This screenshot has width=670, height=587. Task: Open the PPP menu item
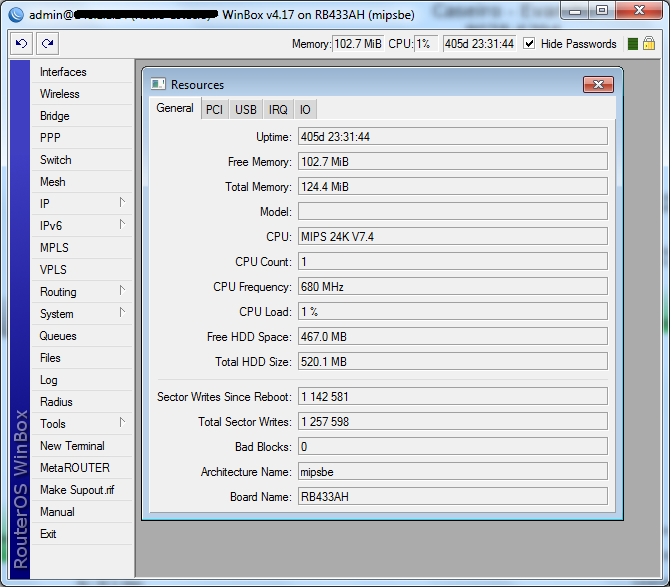[x=82, y=138]
